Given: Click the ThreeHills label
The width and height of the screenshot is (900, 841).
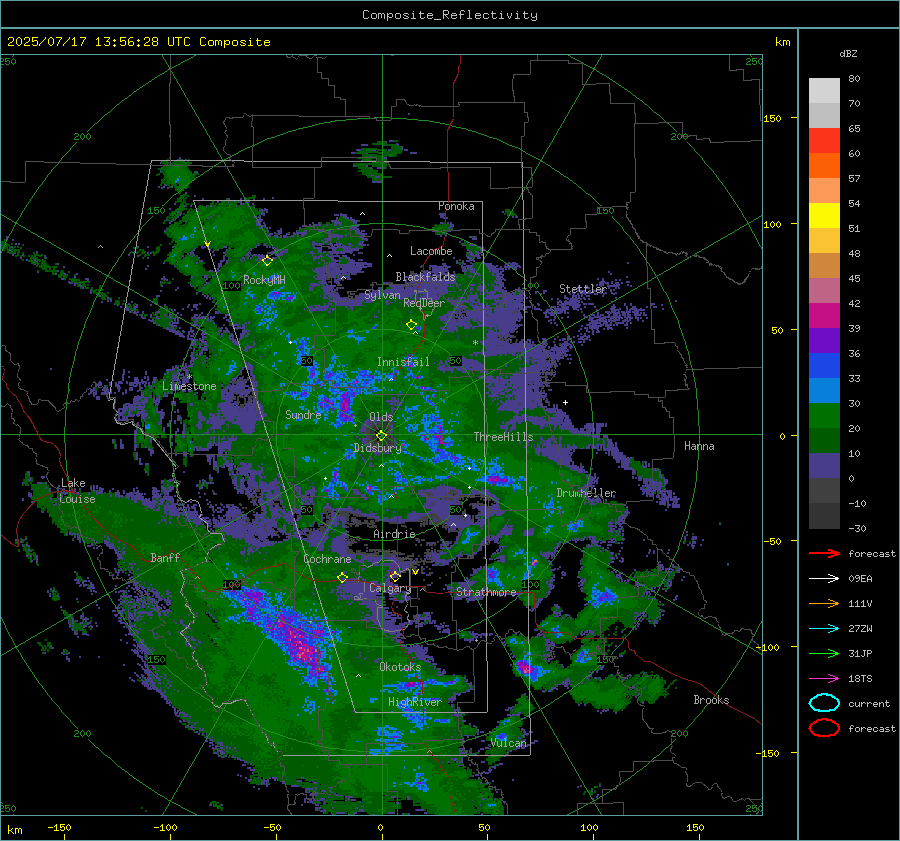Looking at the screenshot, I should point(503,437).
